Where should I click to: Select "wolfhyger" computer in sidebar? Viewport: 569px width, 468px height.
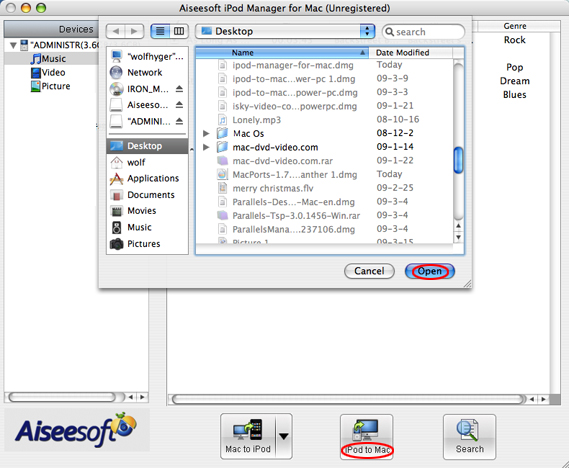click(147, 57)
